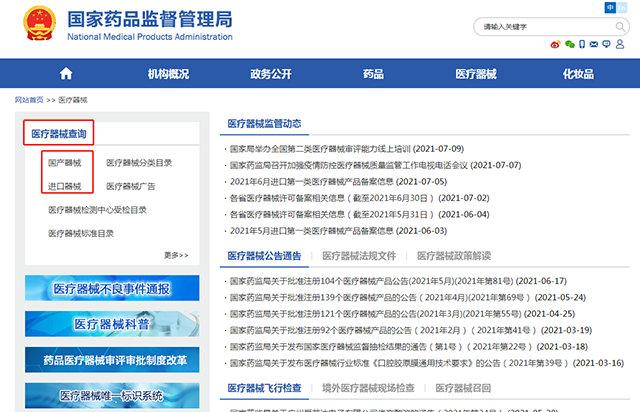Image resolution: width=640 pixels, height=412 pixels.
Task: Open the 药品 menu
Action: (373, 73)
